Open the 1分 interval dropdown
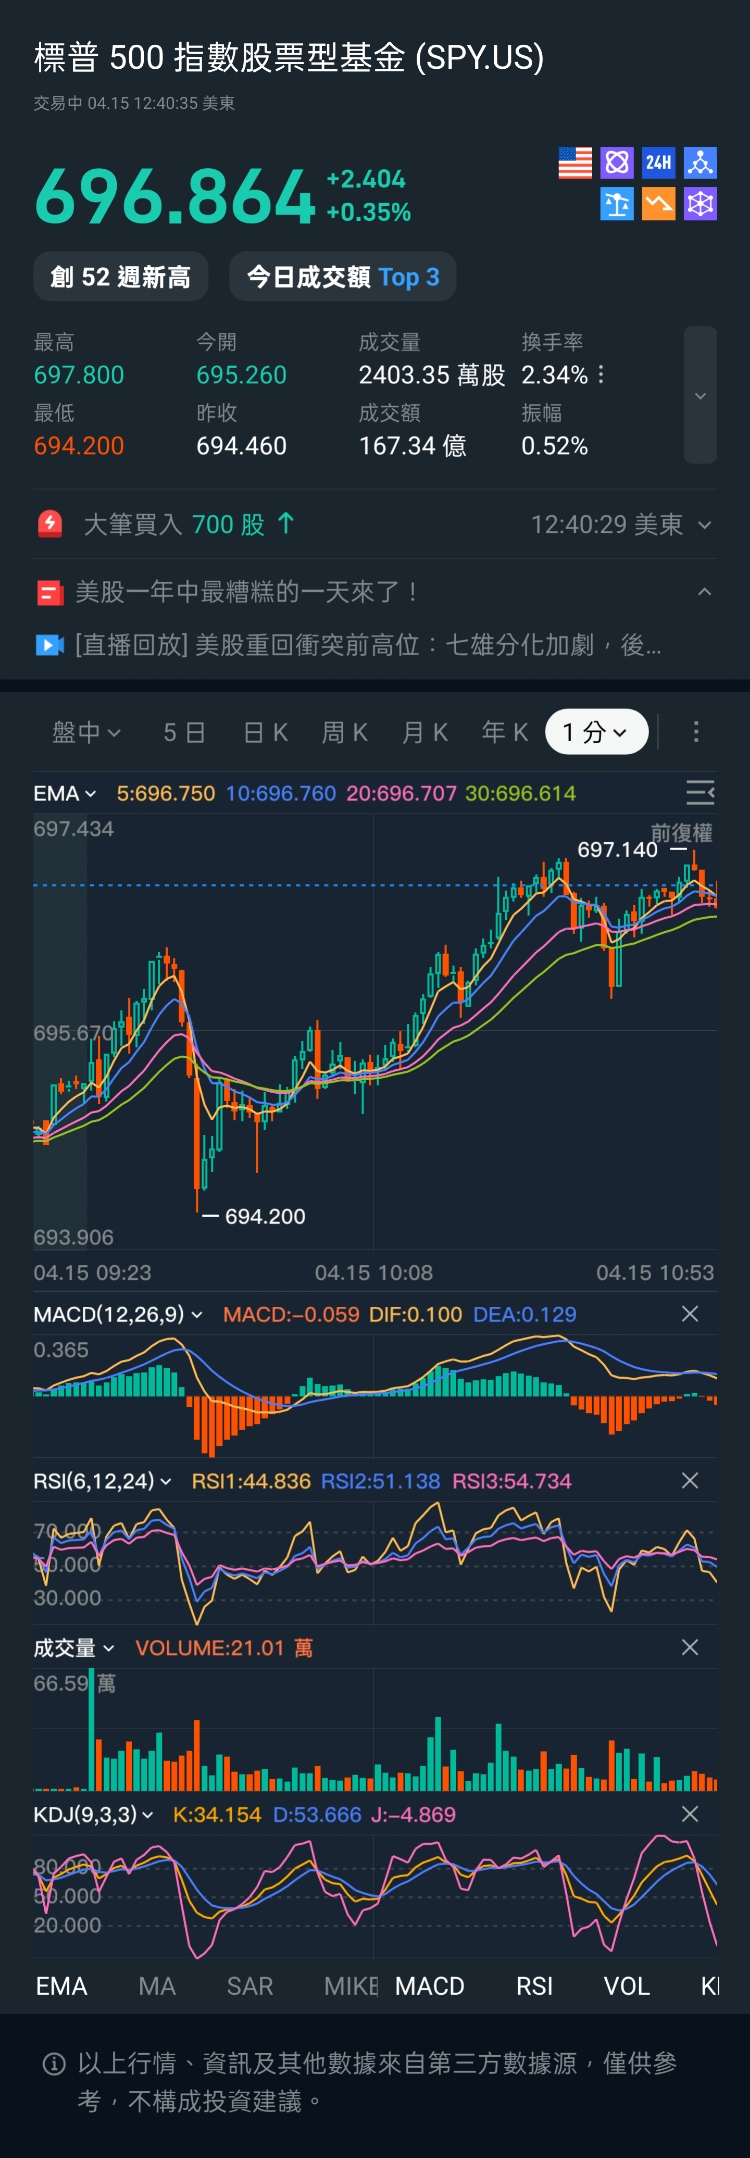The height and width of the screenshot is (2158, 750). click(596, 732)
